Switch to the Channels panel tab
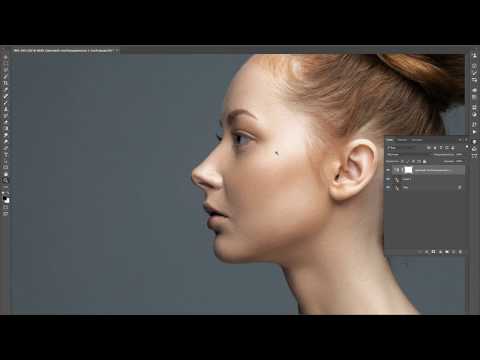This screenshot has width=480, height=360. click(403, 140)
